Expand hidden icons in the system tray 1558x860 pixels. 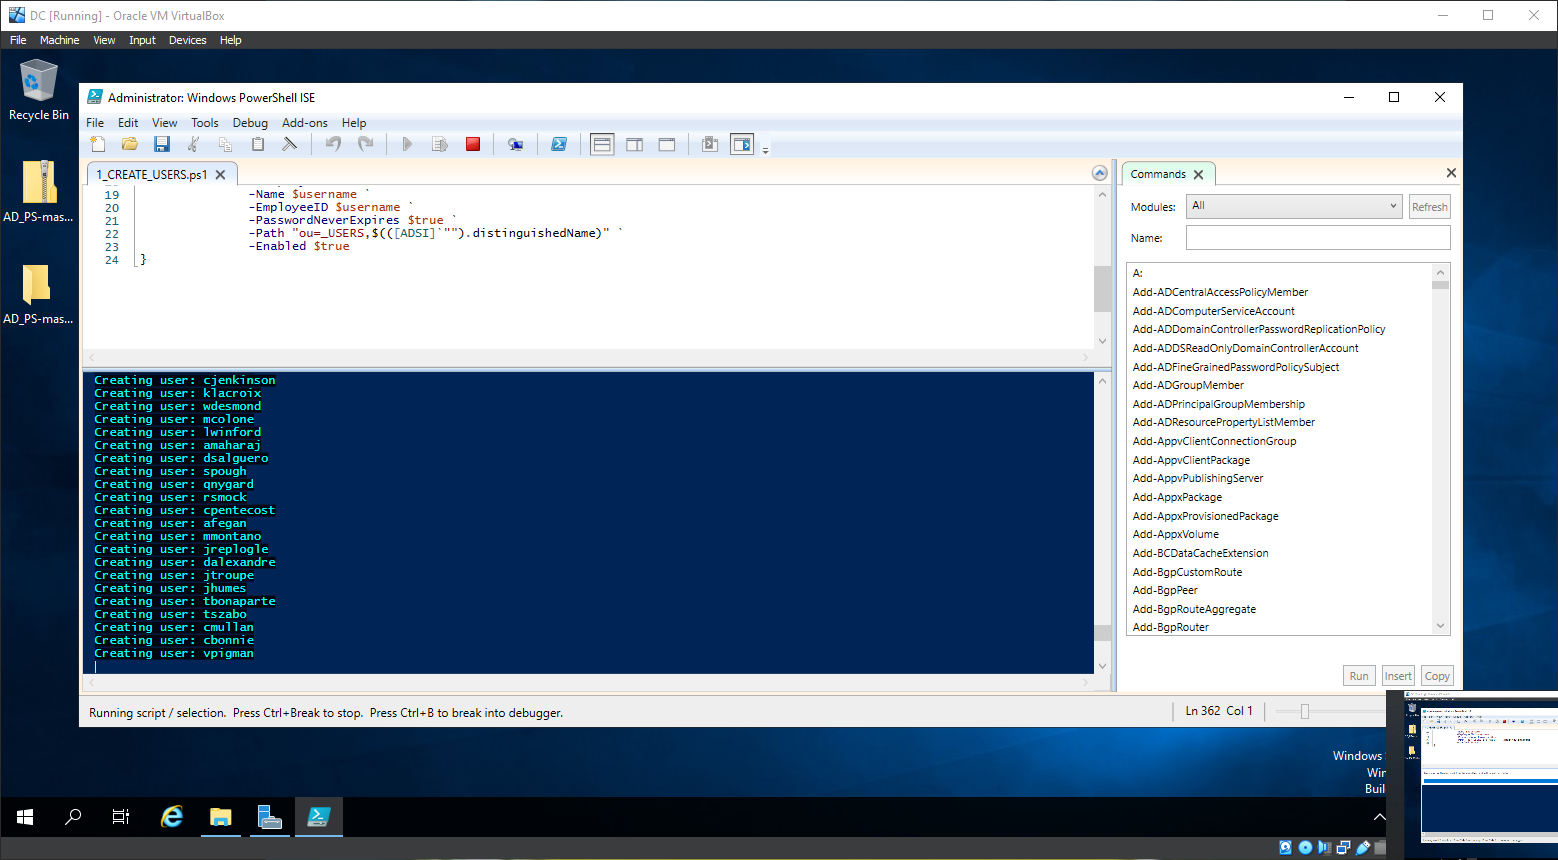(1379, 817)
